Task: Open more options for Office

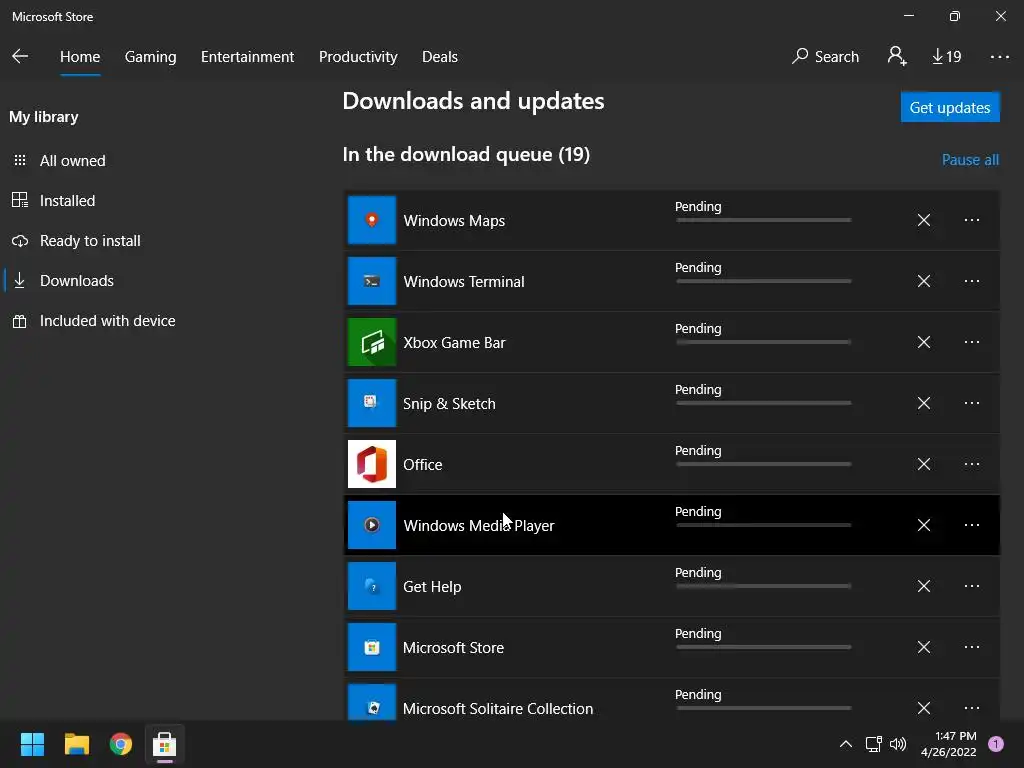Action: click(972, 464)
